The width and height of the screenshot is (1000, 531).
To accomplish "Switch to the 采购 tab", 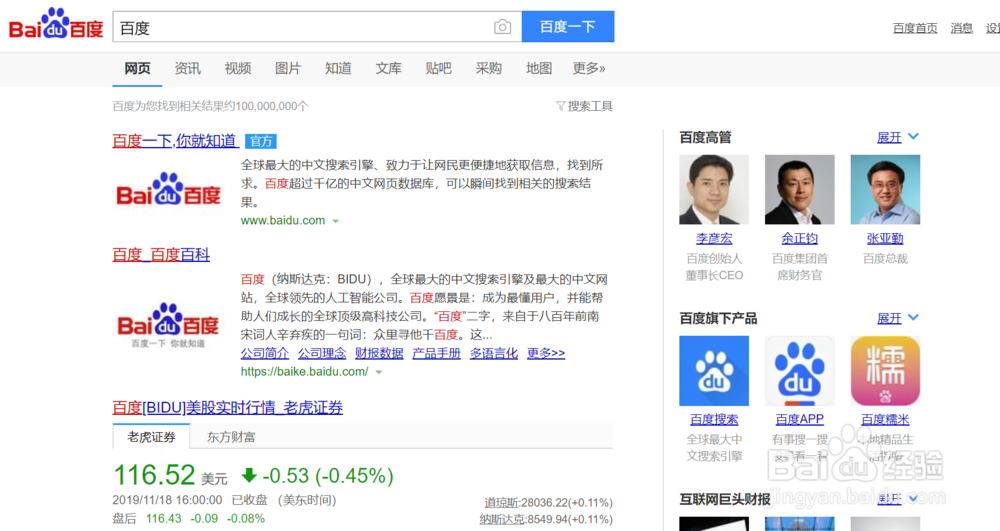I will (489, 68).
